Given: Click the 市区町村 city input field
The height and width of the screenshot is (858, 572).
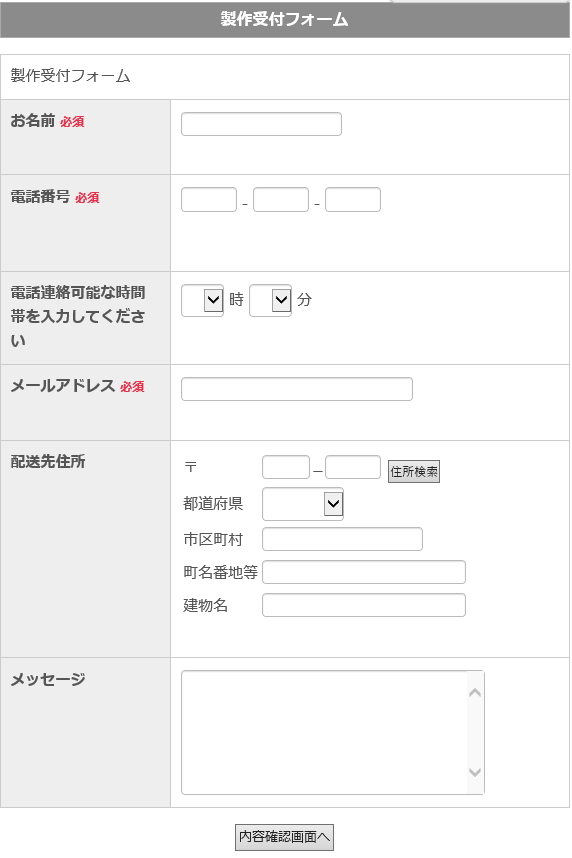Looking at the screenshot, I should (x=342, y=539).
